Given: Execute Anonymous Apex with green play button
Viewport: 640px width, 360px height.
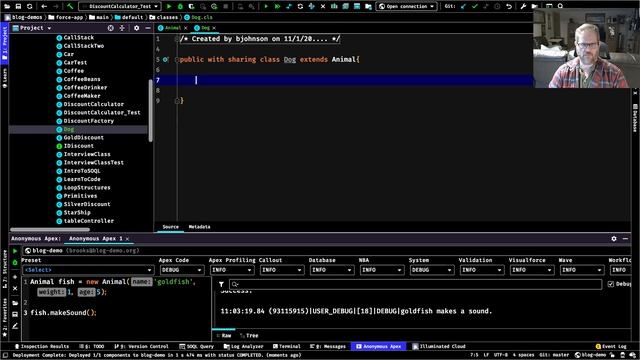Looking at the screenshot, I should [x=15, y=251].
